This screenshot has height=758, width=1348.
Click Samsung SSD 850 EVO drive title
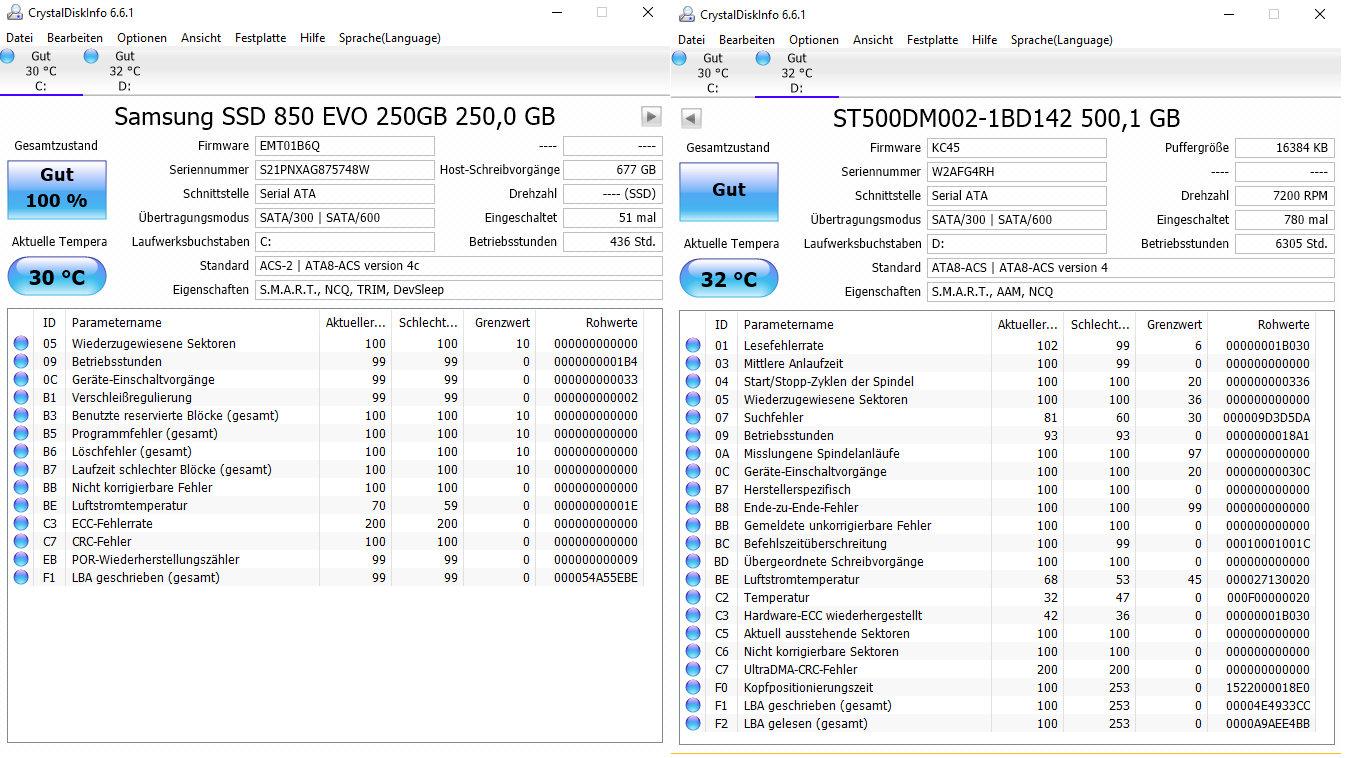(334, 116)
